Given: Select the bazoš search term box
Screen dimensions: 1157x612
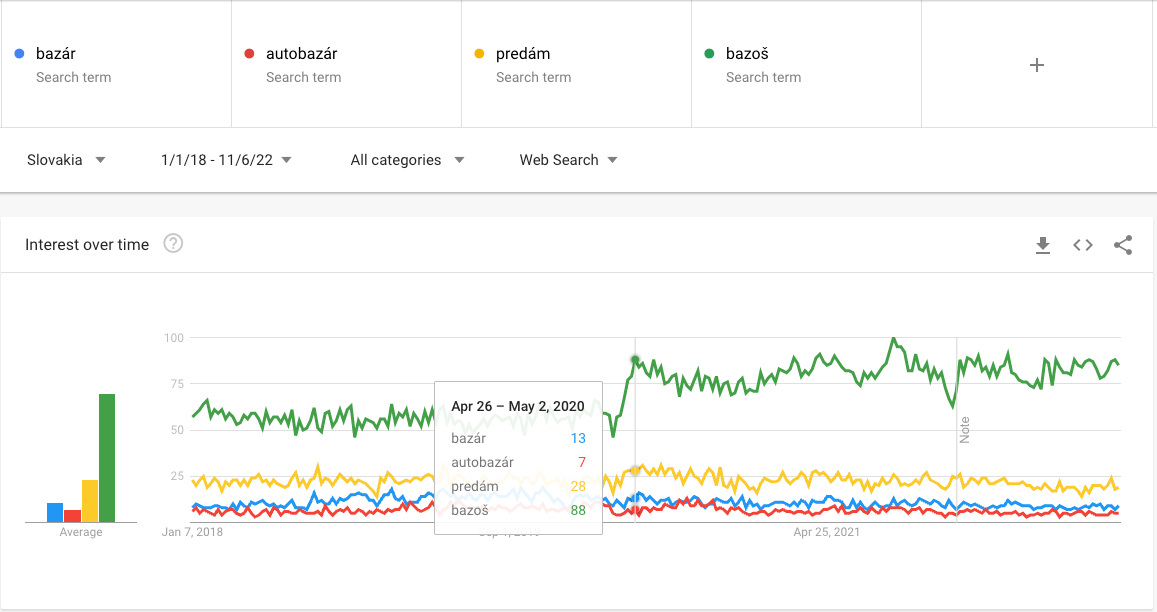Looking at the screenshot, I should point(807,64).
